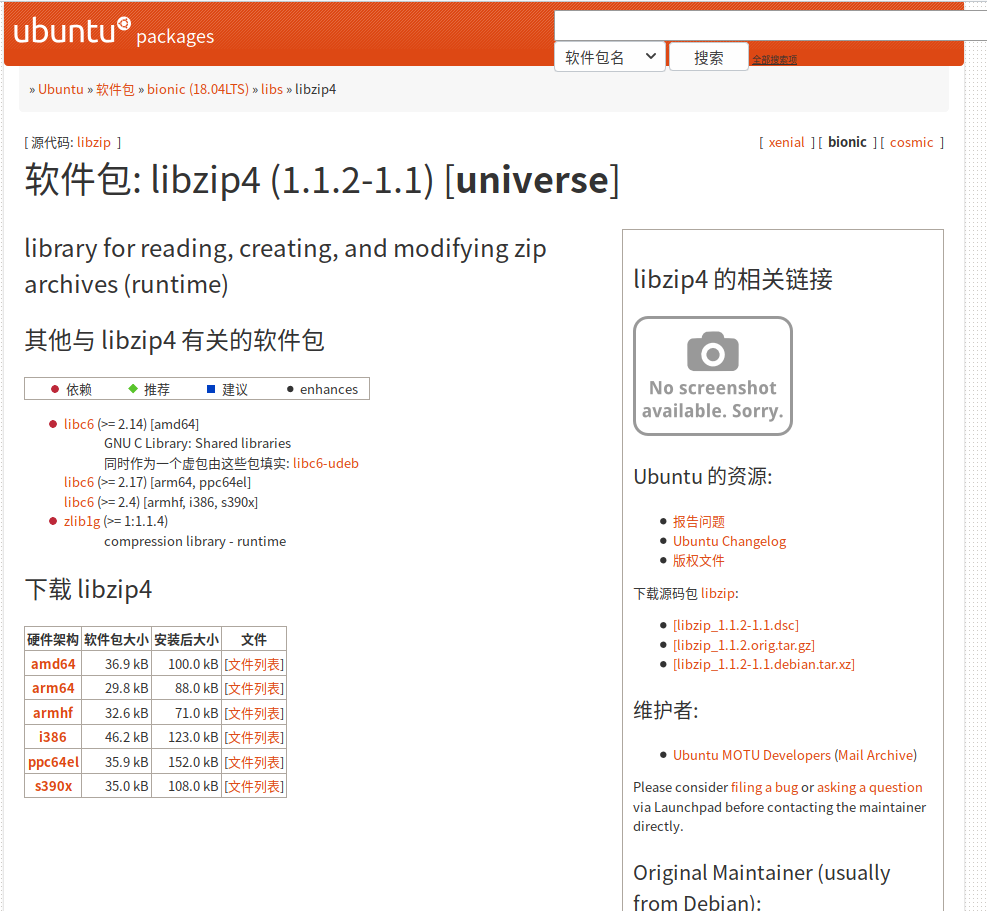The height and width of the screenshot is (911, 987).
Task: Click the green 推荐 (recommends) legend diamond
Action: pyautogui.click(x=131, y=389)
